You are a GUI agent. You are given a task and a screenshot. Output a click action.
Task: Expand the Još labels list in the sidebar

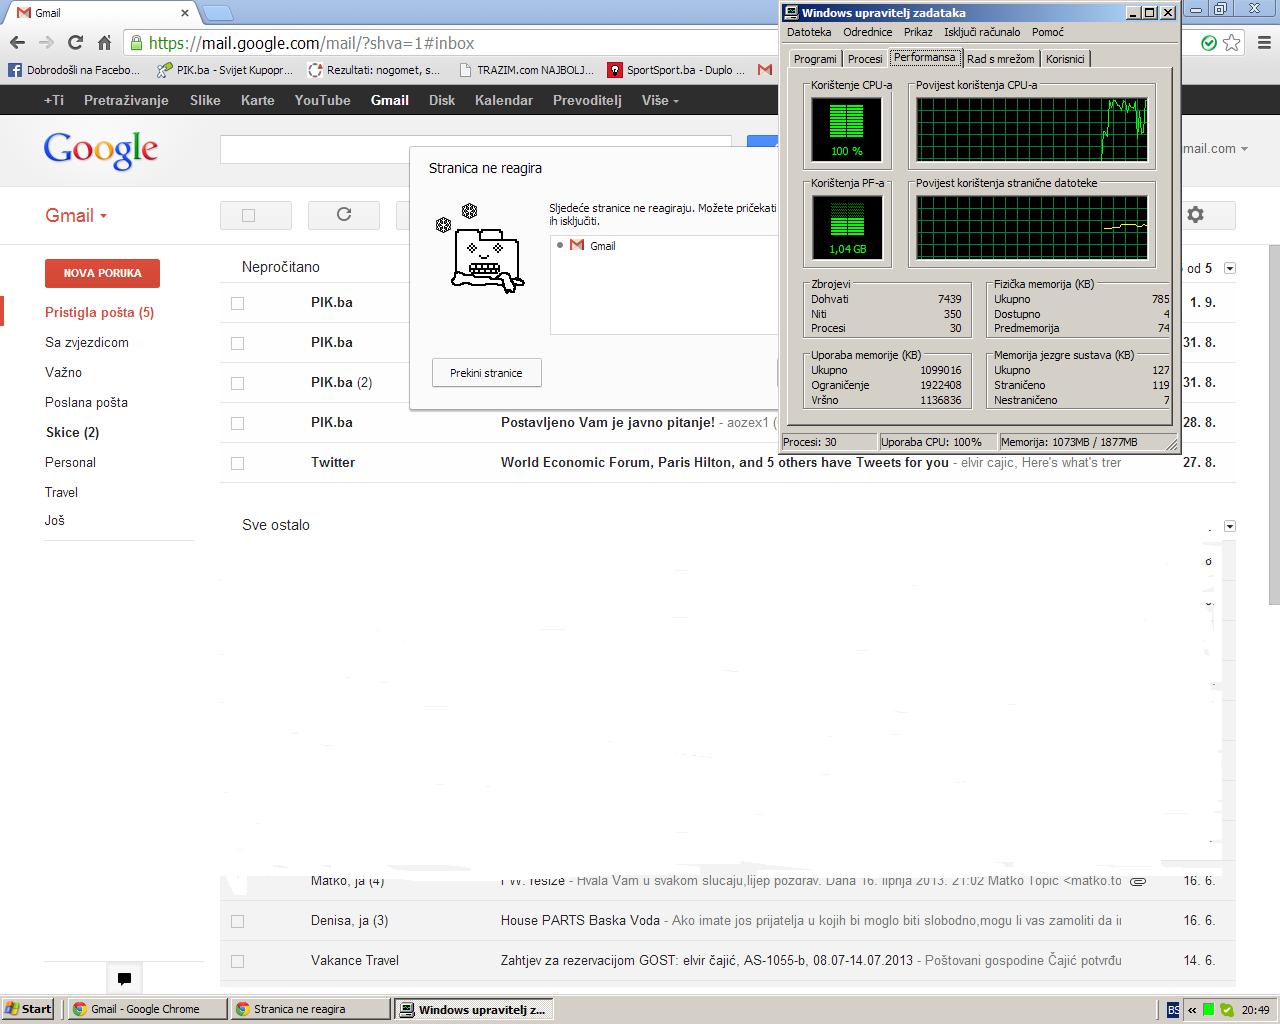pos(55,520)
